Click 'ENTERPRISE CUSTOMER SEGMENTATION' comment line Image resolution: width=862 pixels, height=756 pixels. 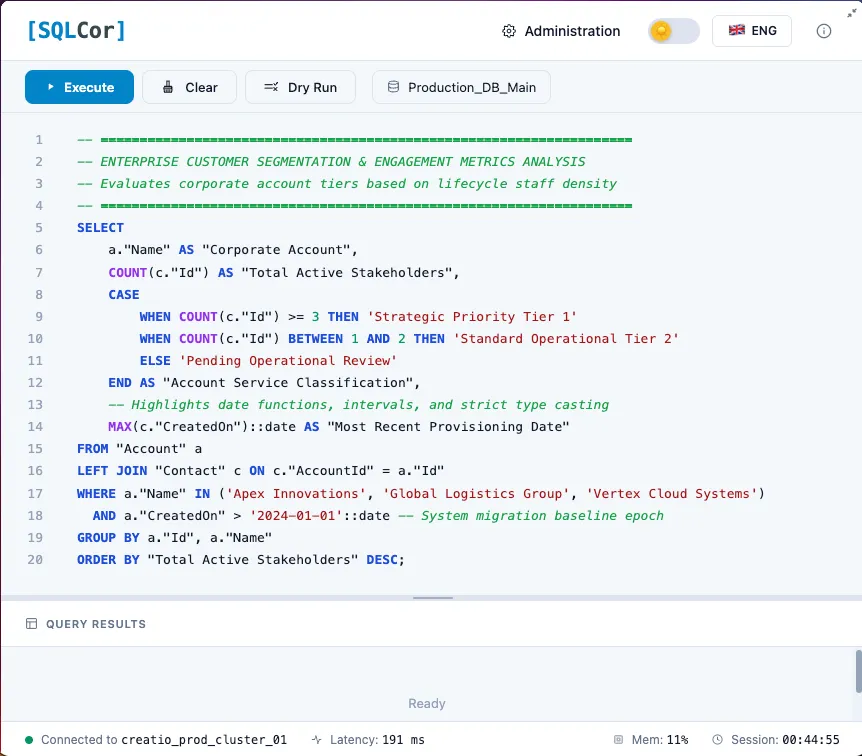pos(331,162)
